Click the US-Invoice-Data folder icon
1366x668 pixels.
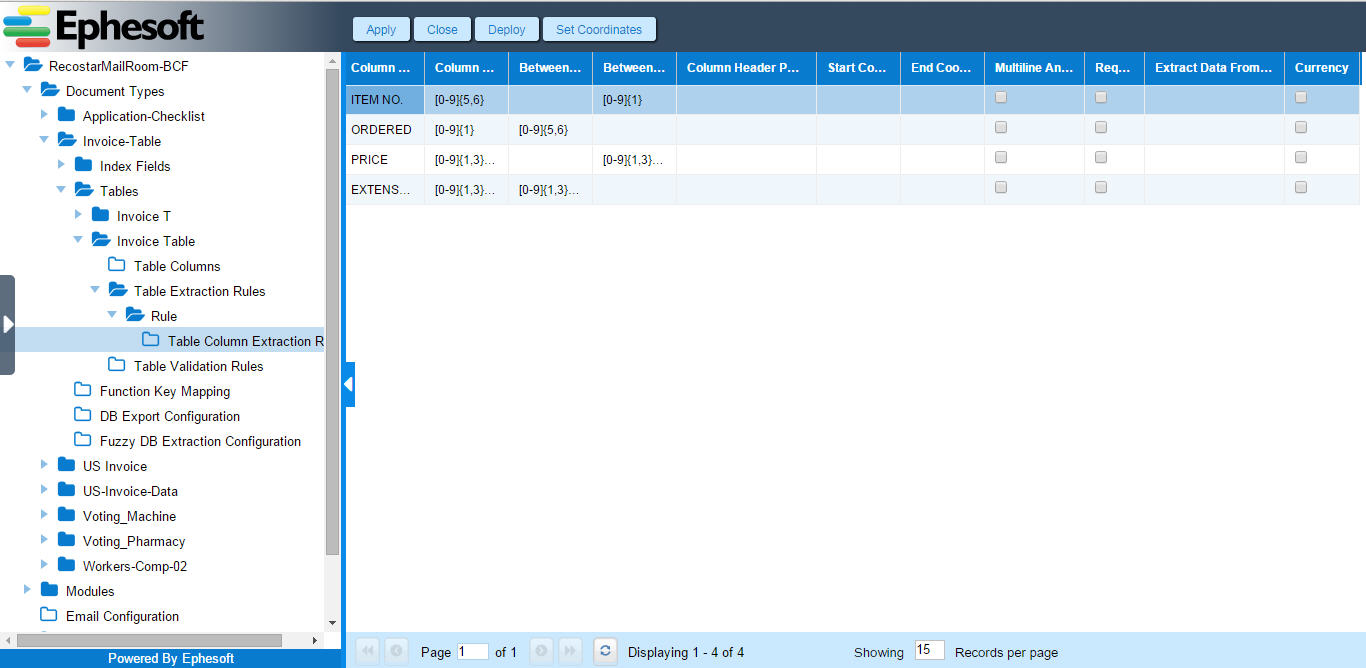click(66, 490)
